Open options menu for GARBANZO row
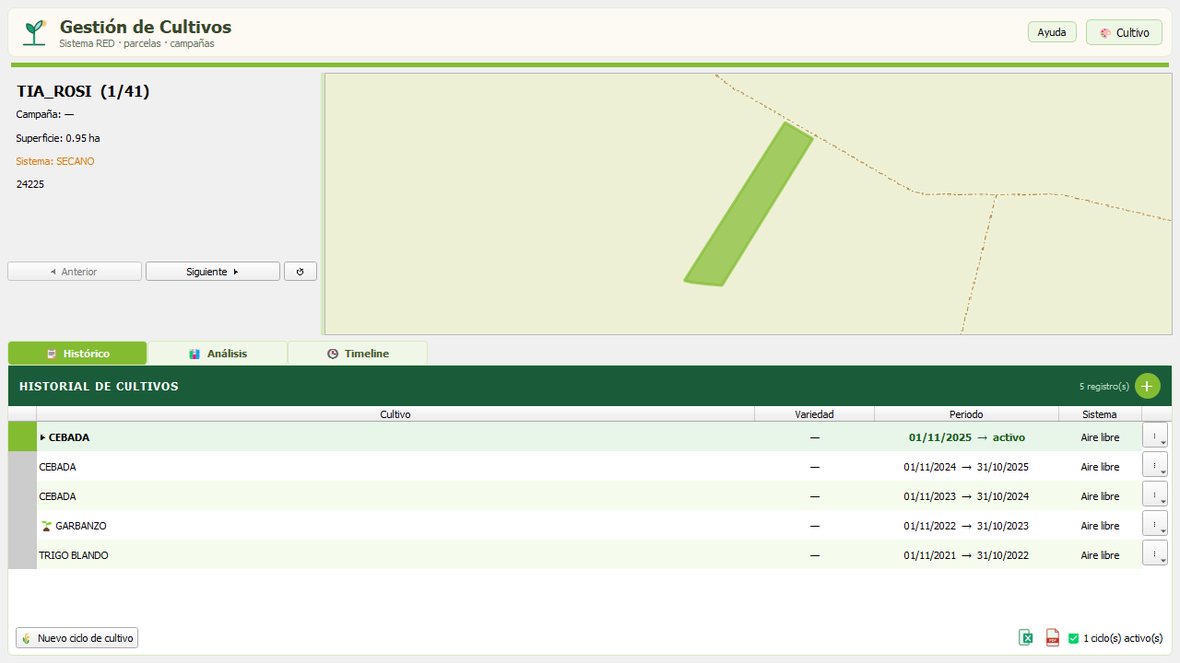 (1154, 524)
